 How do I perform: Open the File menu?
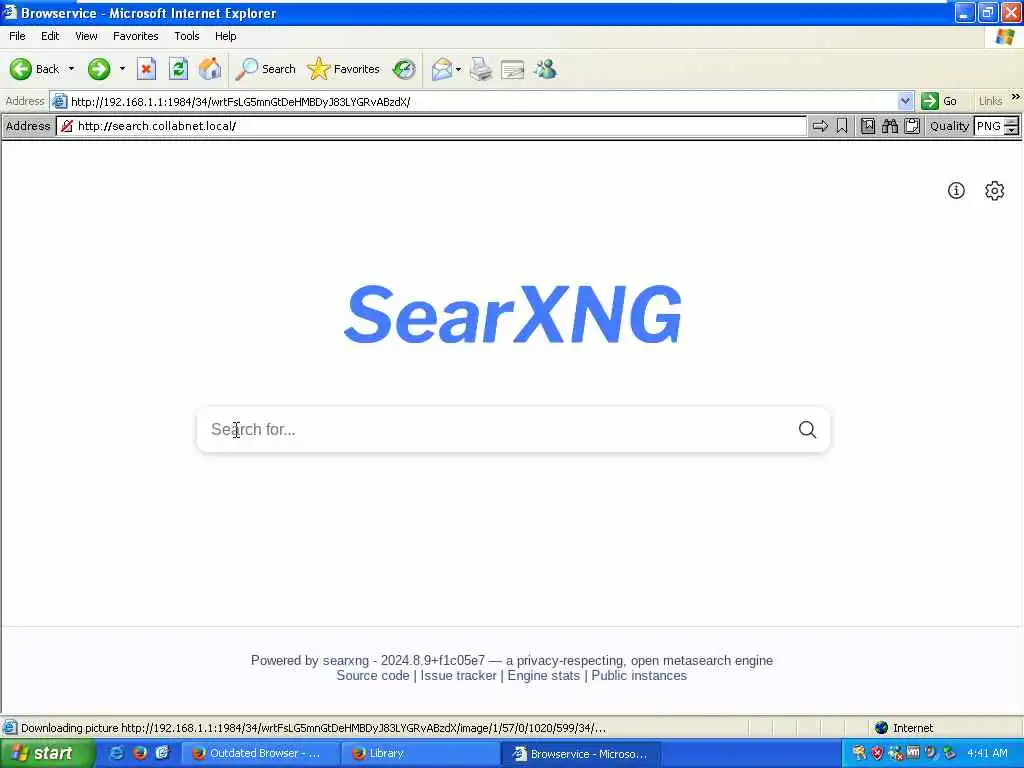point(17,36)
